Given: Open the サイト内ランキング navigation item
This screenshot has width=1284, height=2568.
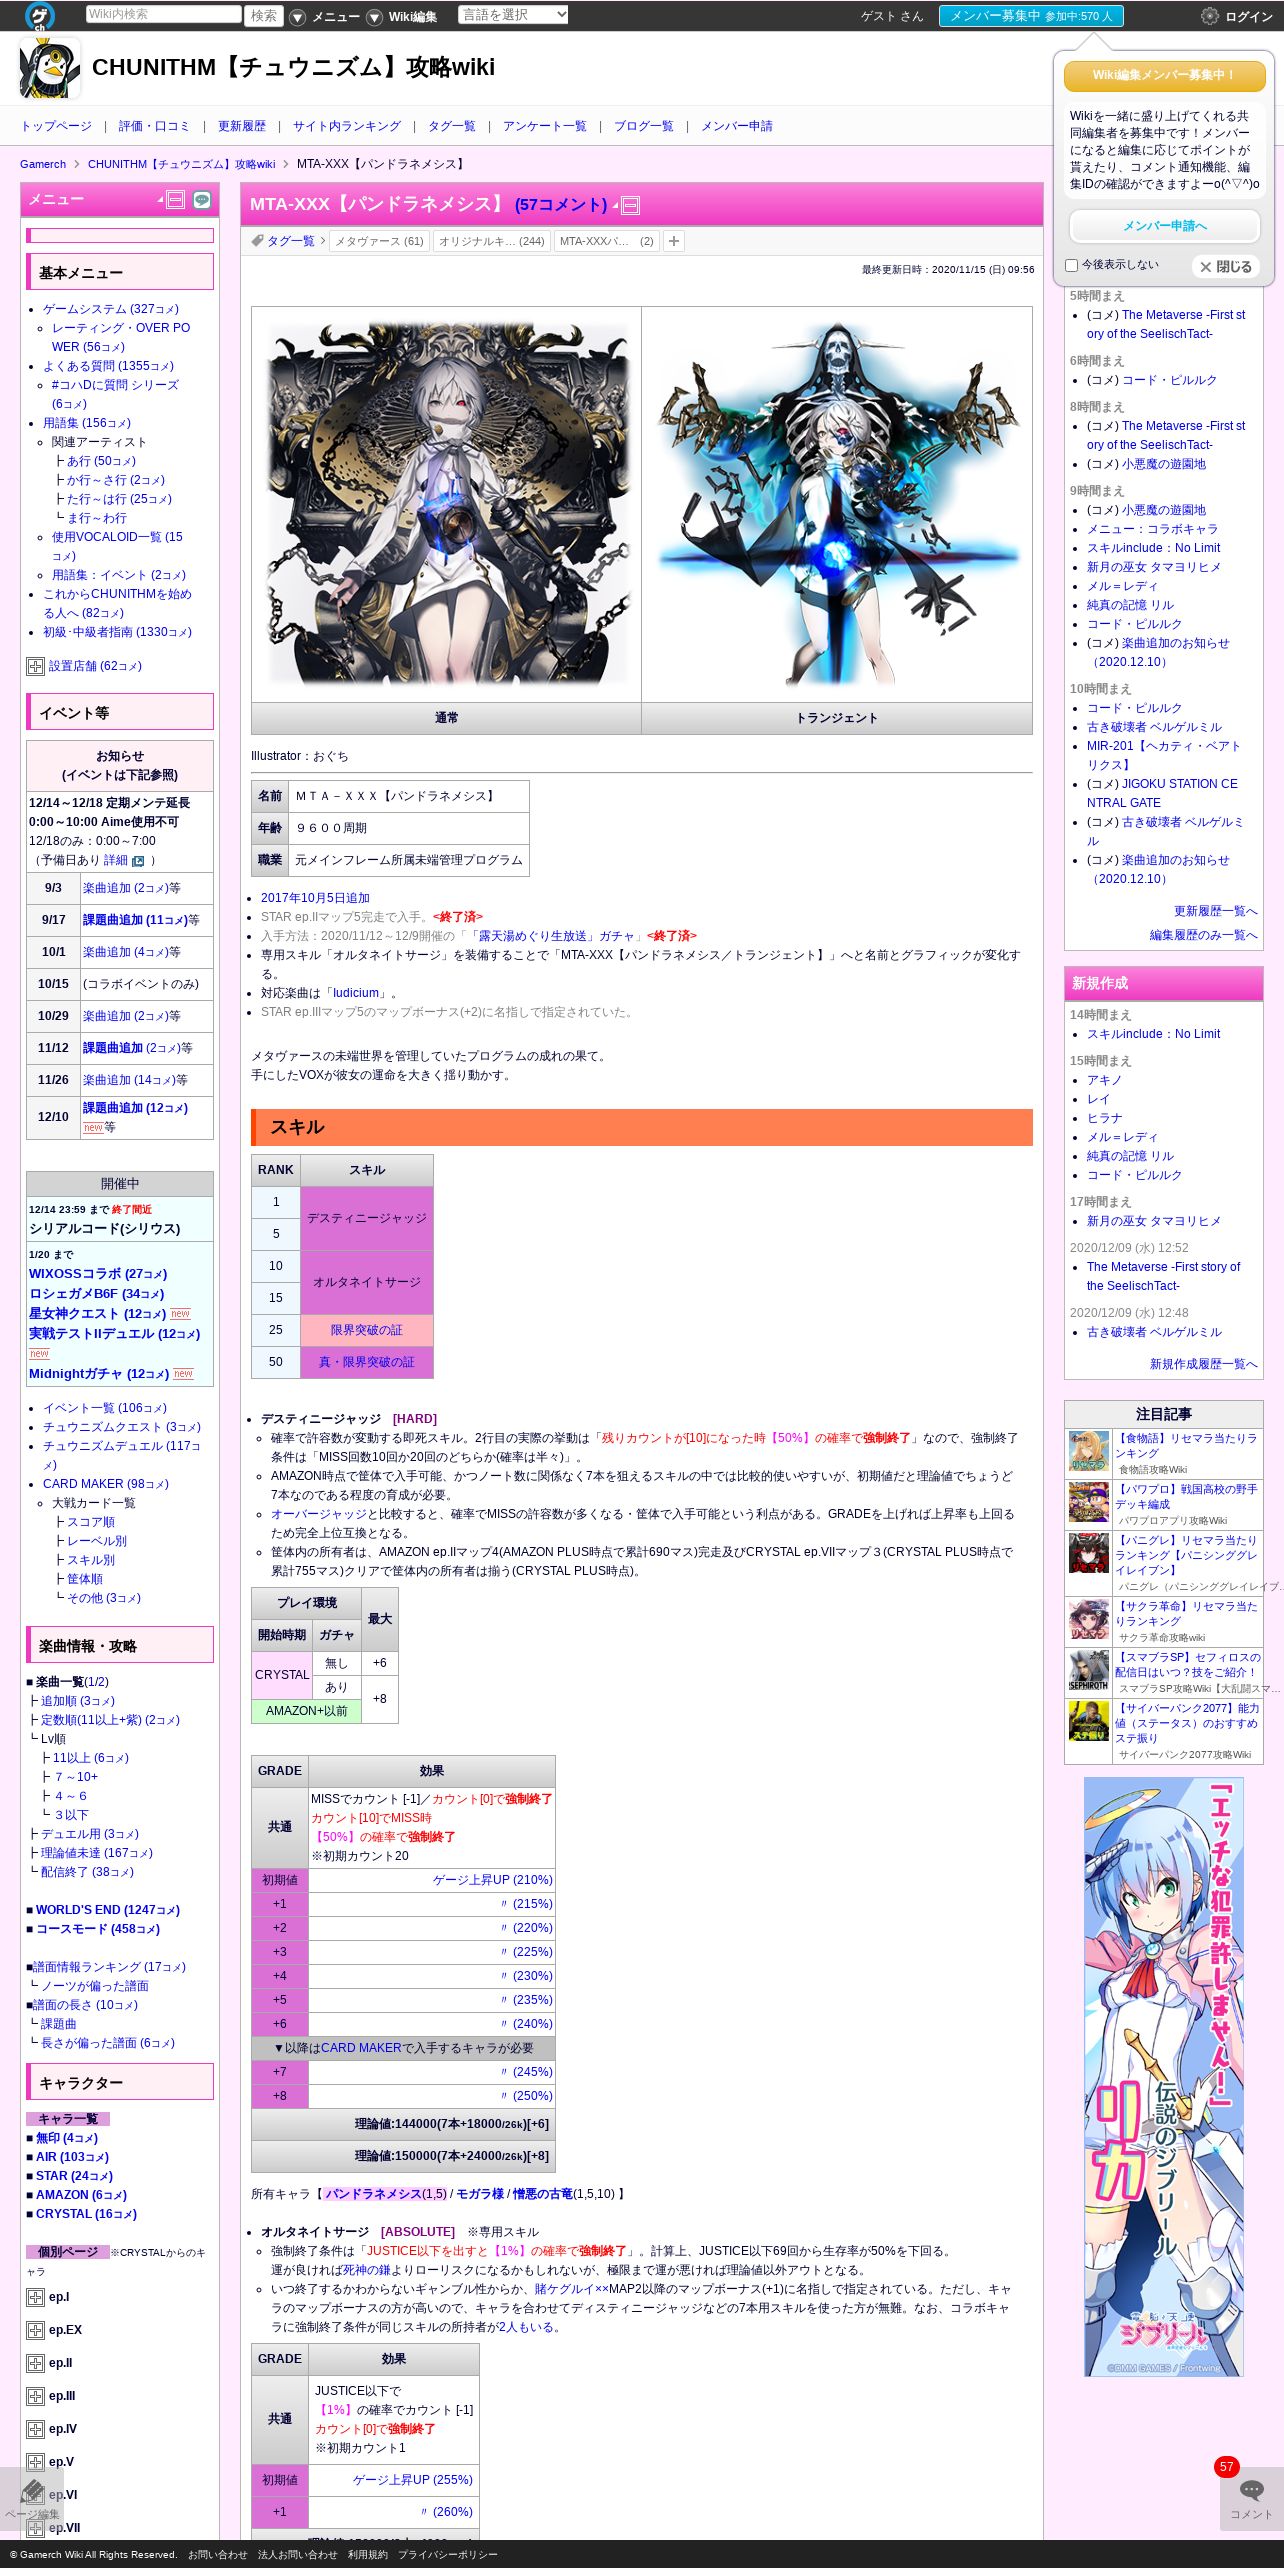Looking at the screenshot, I should pos(347,126).
